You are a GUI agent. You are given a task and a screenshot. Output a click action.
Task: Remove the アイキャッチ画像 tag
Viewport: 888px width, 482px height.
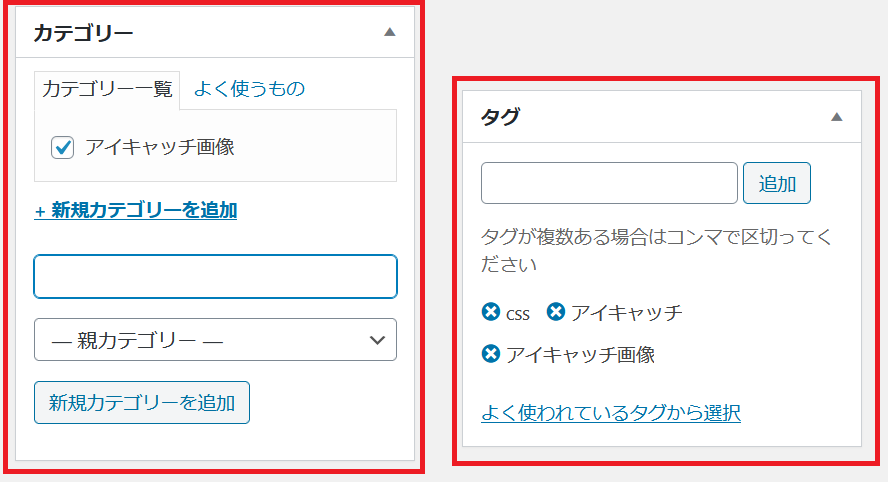(490, 354)
